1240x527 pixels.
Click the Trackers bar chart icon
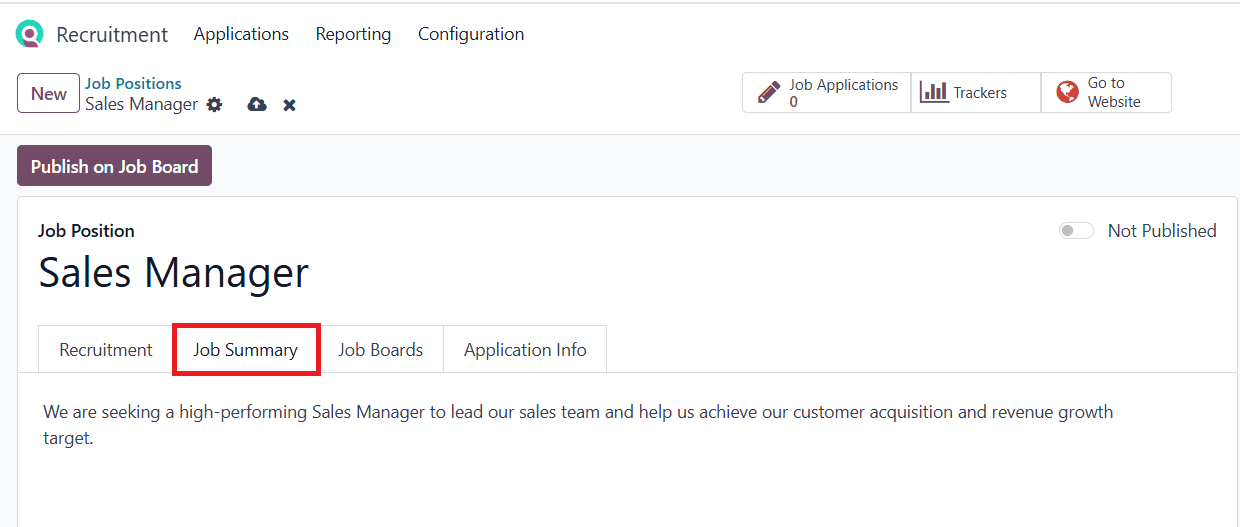coord(934,92)
